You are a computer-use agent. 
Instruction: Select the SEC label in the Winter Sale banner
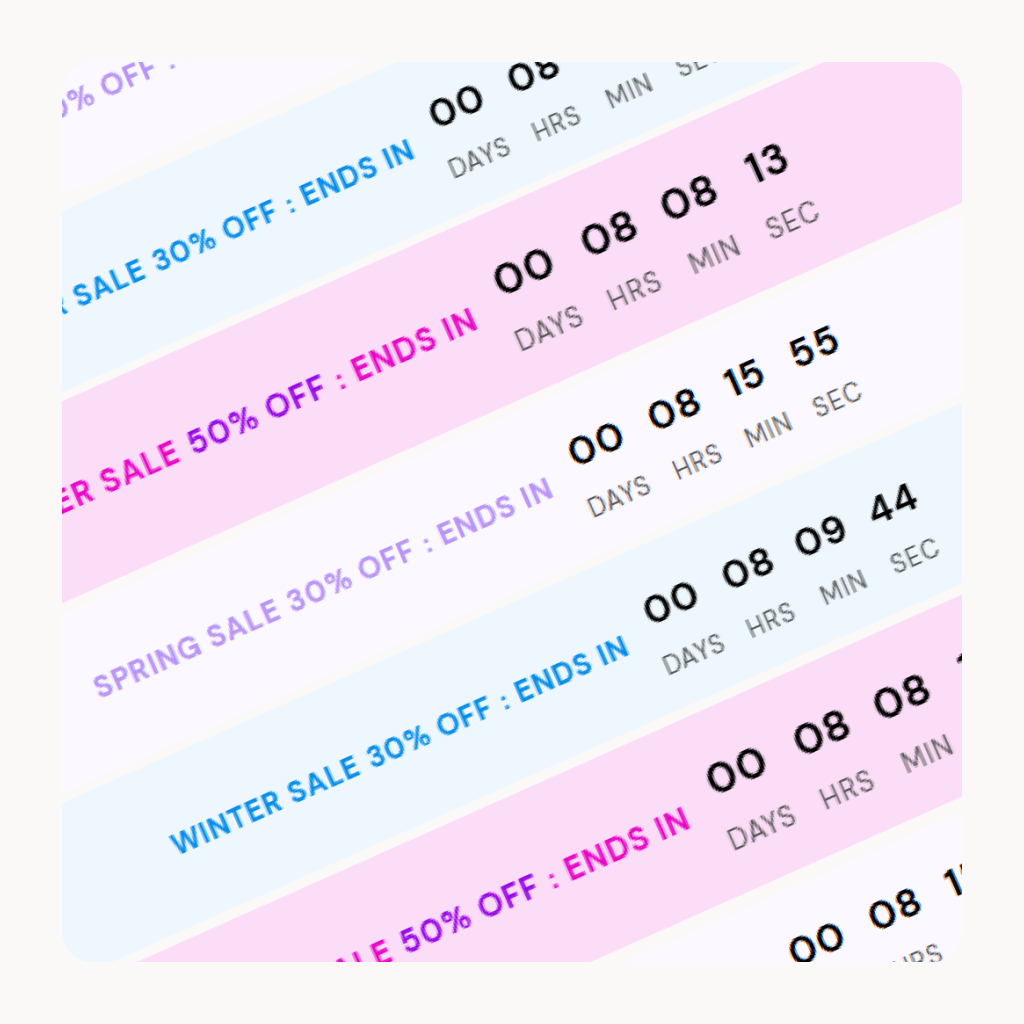pyautogui.click(x=914, y=556)
